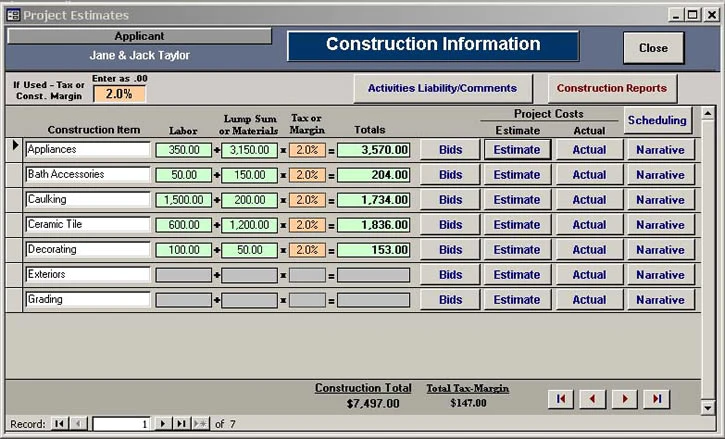Click last-record button in Record navigator bar
Viewport: 725px width, 439px height.
point(181,424)
